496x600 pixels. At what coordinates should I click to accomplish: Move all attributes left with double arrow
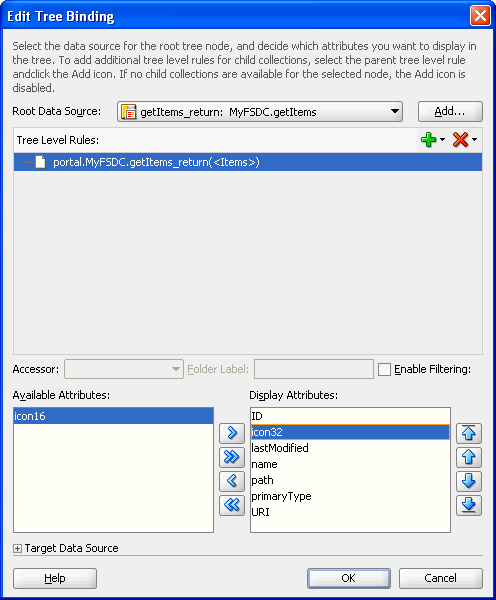click(232, 505)
